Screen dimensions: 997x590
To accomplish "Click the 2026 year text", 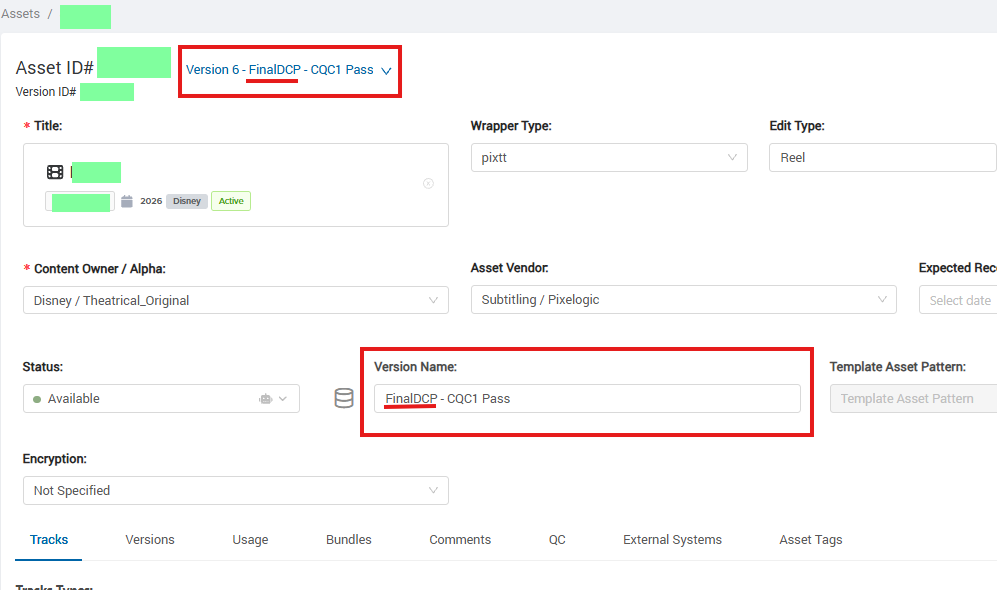I will point(151,201).
